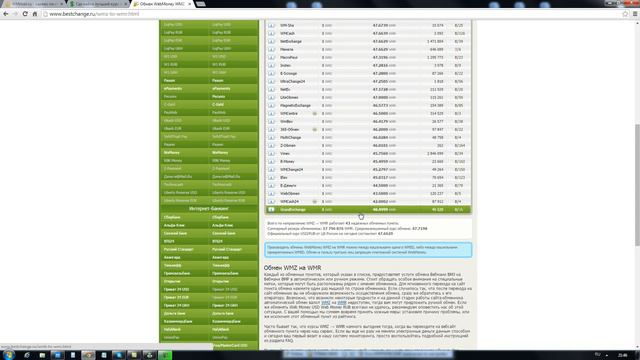Image resolution: width=640 pixels, height=360 pixels.
Task: Click the WMZ link in the description text
Action: (326, 302)
